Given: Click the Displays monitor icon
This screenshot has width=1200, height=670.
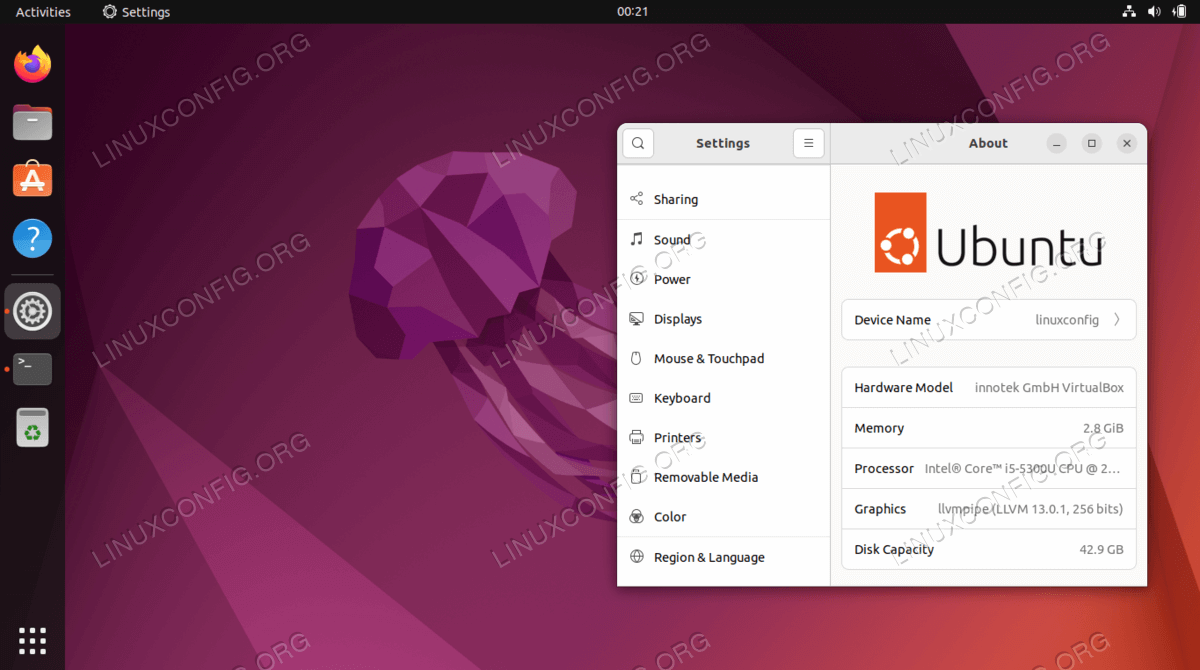Looking at the screenshot, I should pos(636,319).
